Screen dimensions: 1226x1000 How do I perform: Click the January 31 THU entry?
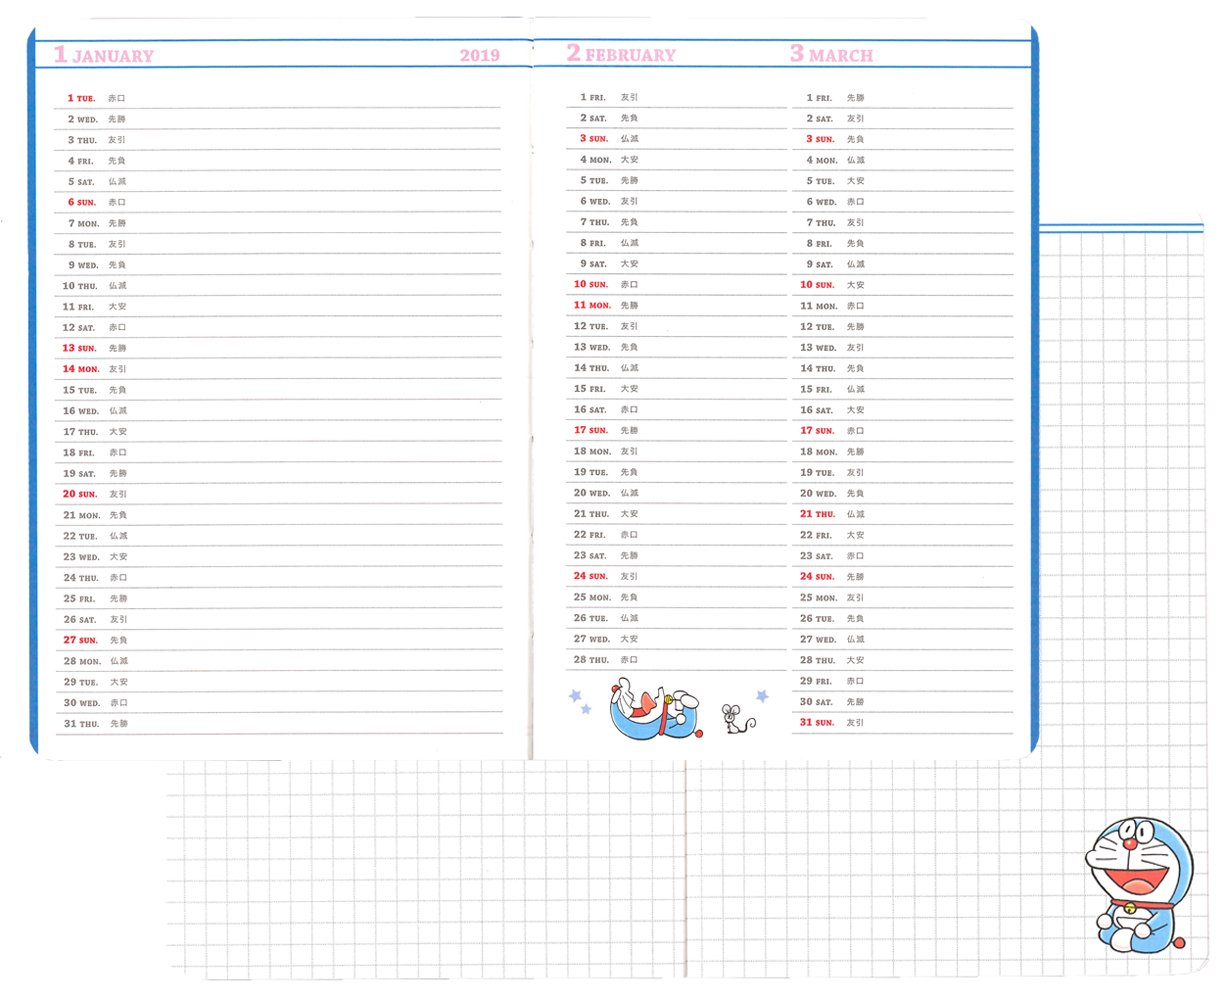click(82, 723)
